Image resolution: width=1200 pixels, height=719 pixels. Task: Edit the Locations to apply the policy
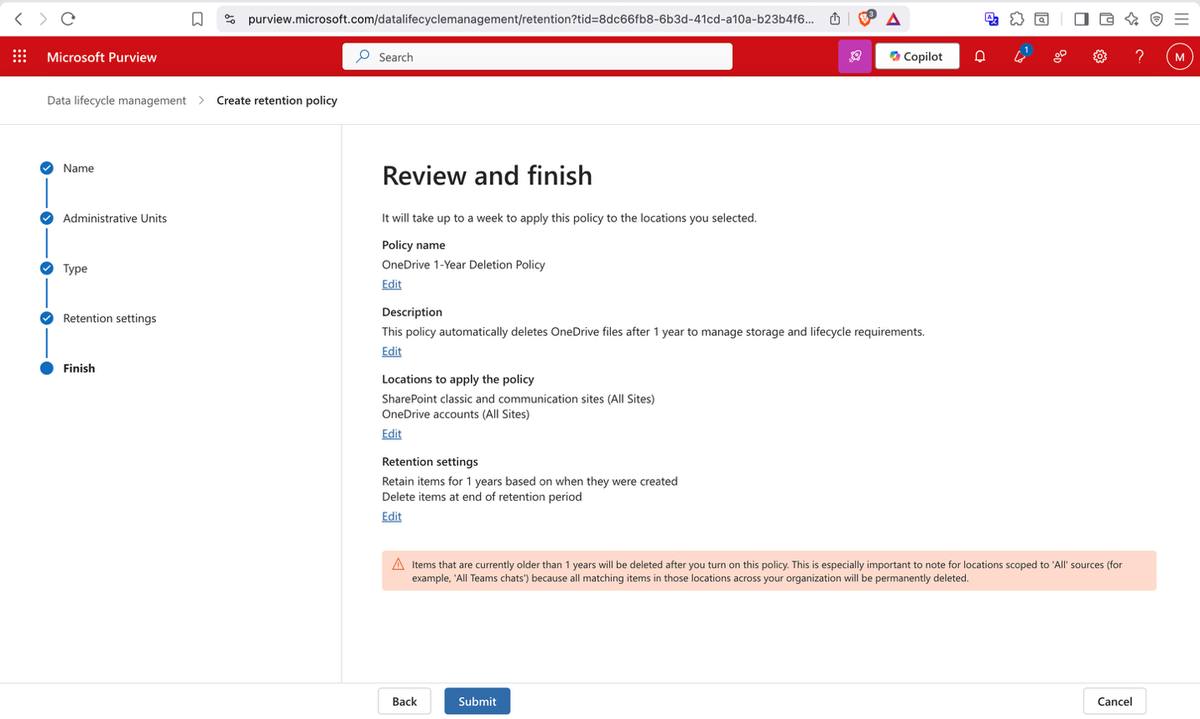point(391,434)
